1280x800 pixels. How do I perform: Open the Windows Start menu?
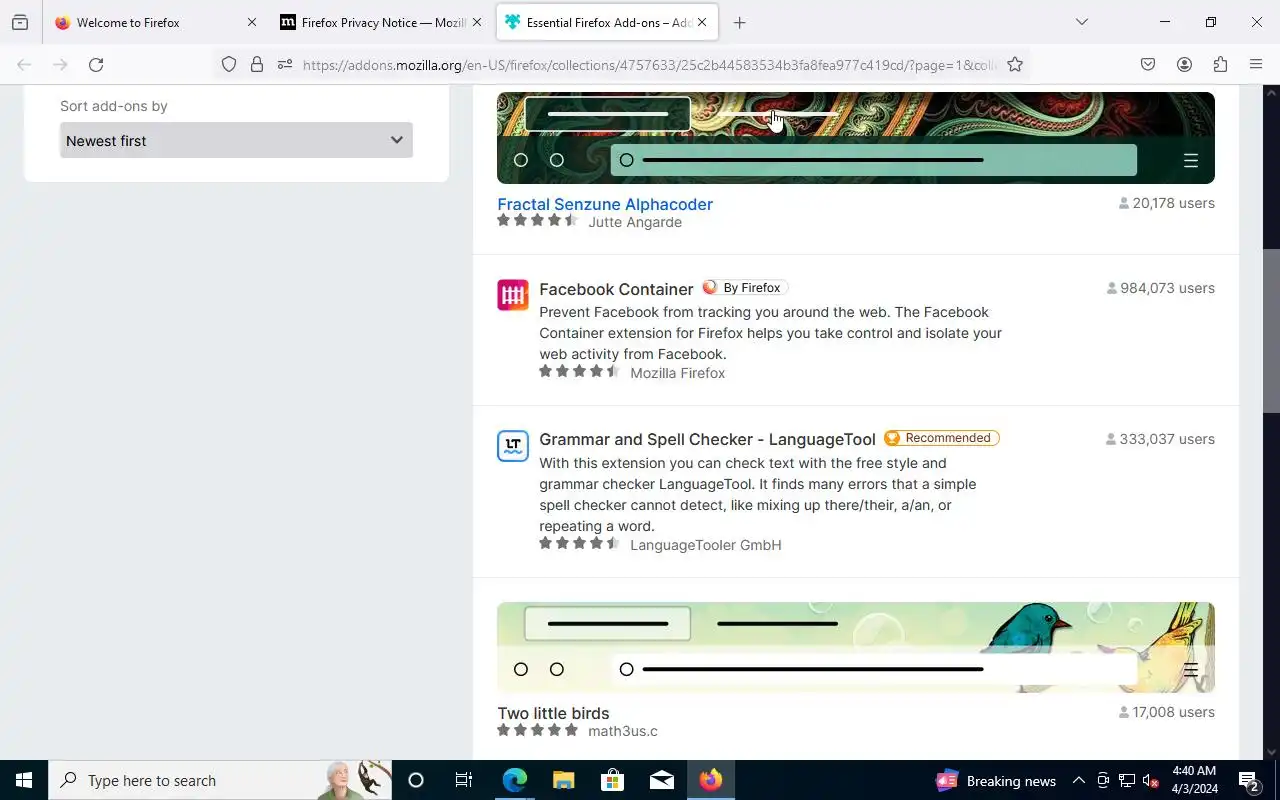(24, 780)
